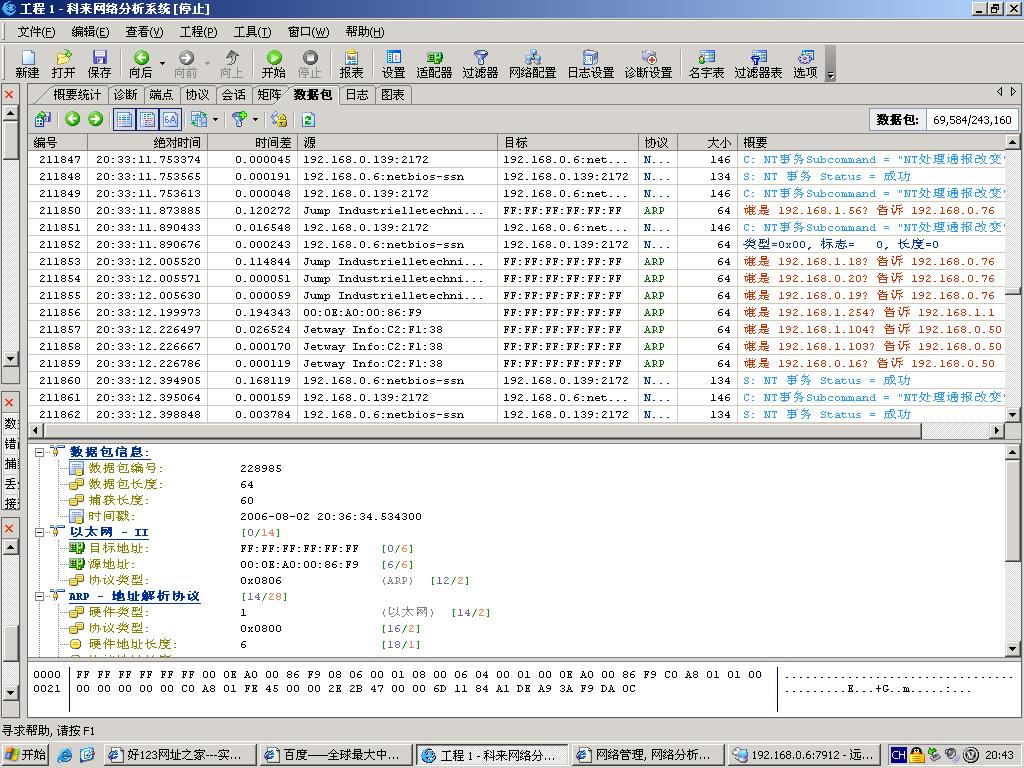Screen dimensions: 1024x768
Task: Open 诊断设置 (Diagnosis settings) icon
Action: (x=648, y=63)
